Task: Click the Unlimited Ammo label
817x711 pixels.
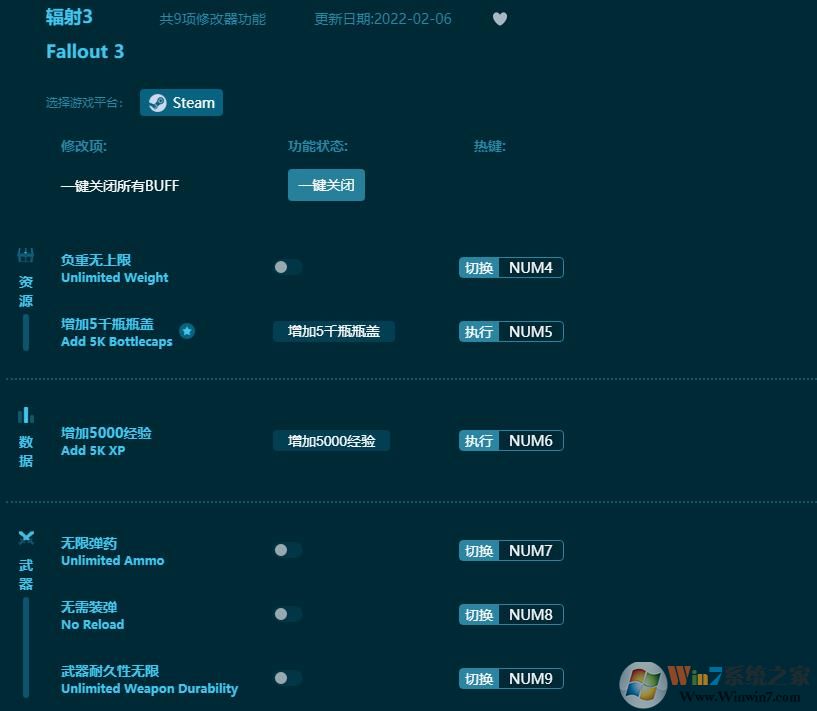Action: pyautogui.click(x=113, y=560)
